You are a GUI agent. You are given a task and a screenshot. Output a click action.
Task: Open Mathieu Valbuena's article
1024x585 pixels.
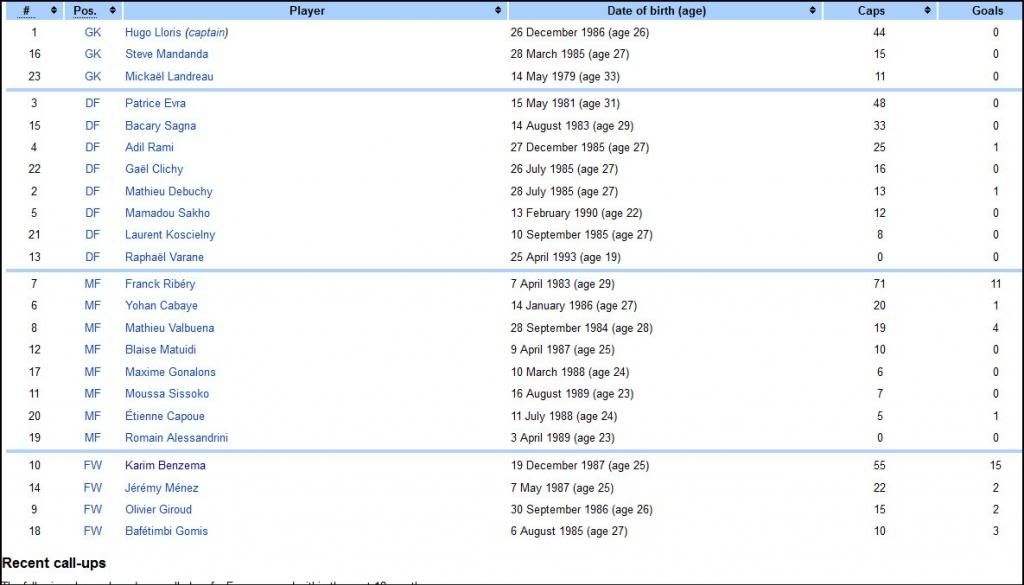pos(170,328)
